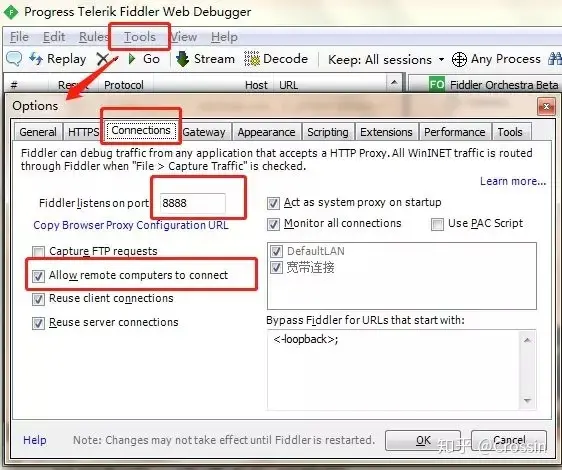This screenshot has height=470, width=562.
Task: Open the View menu
Action: click(184, 37)
